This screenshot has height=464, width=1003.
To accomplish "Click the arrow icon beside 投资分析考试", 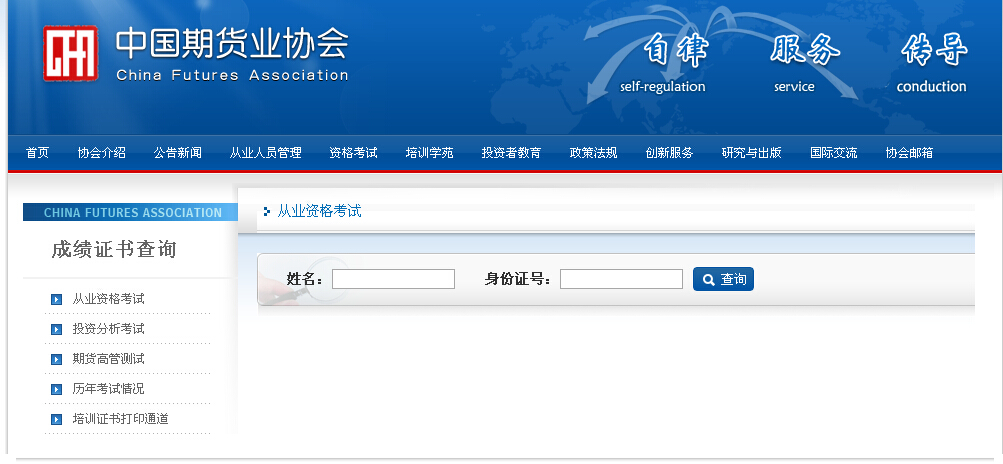I will (56, 329).
